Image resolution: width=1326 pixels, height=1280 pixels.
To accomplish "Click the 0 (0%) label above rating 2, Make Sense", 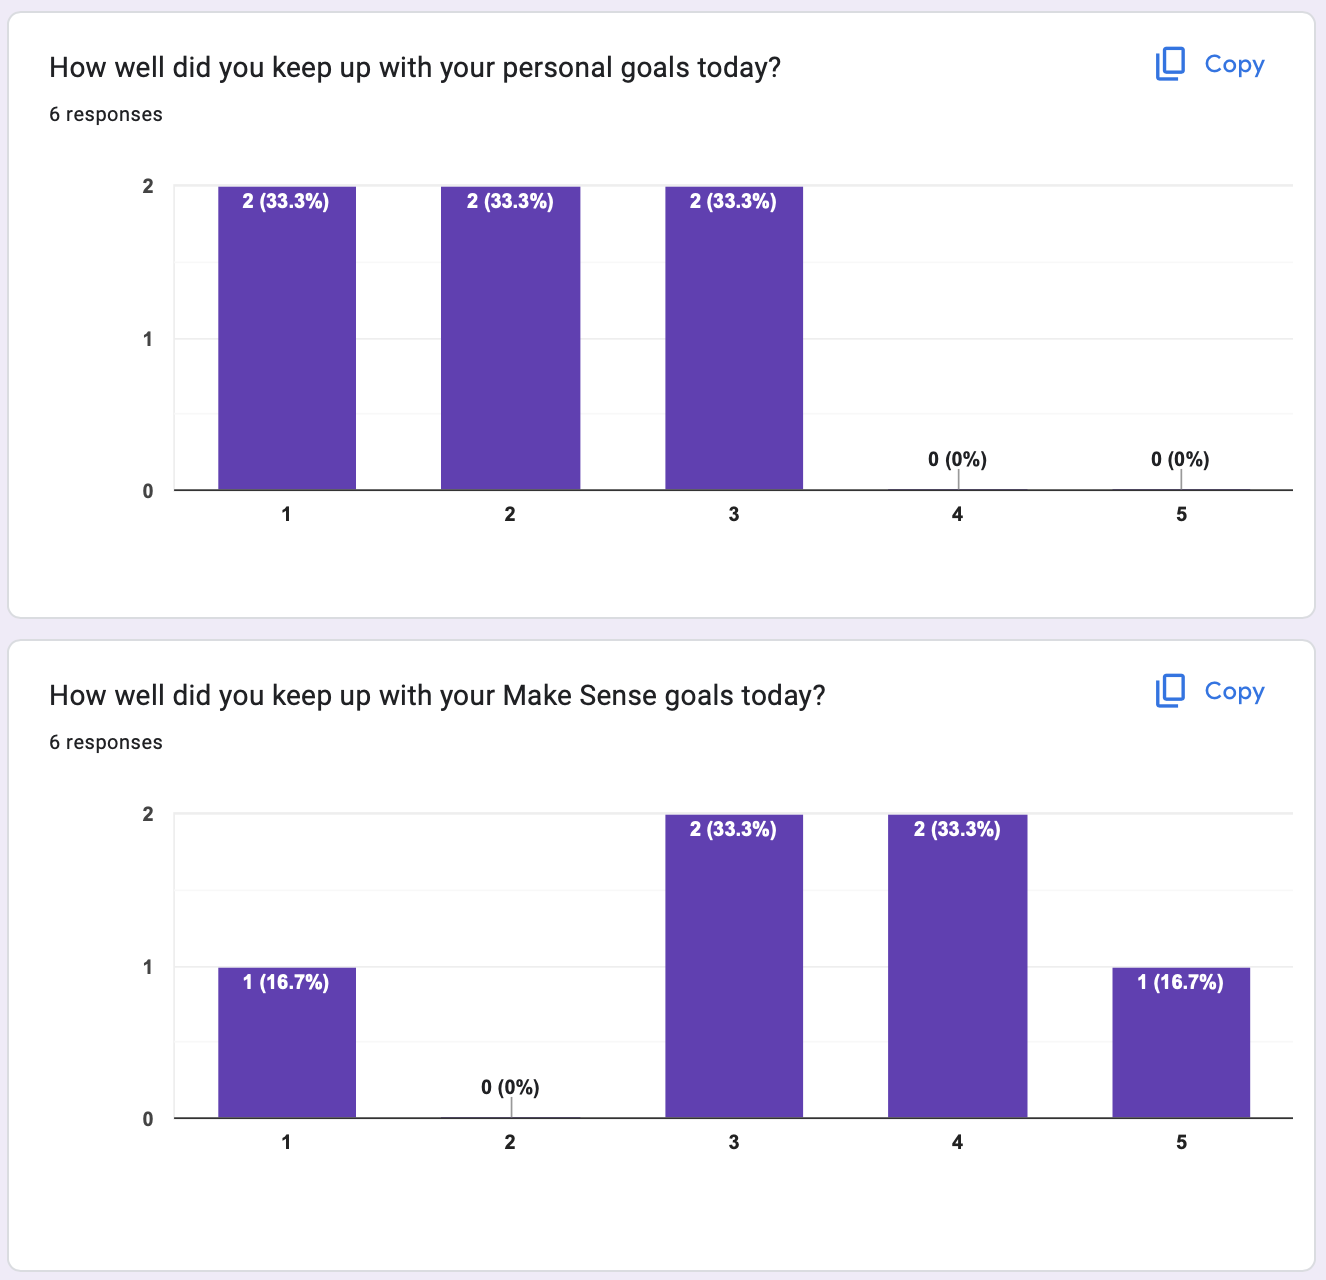I will (510, 1087).
